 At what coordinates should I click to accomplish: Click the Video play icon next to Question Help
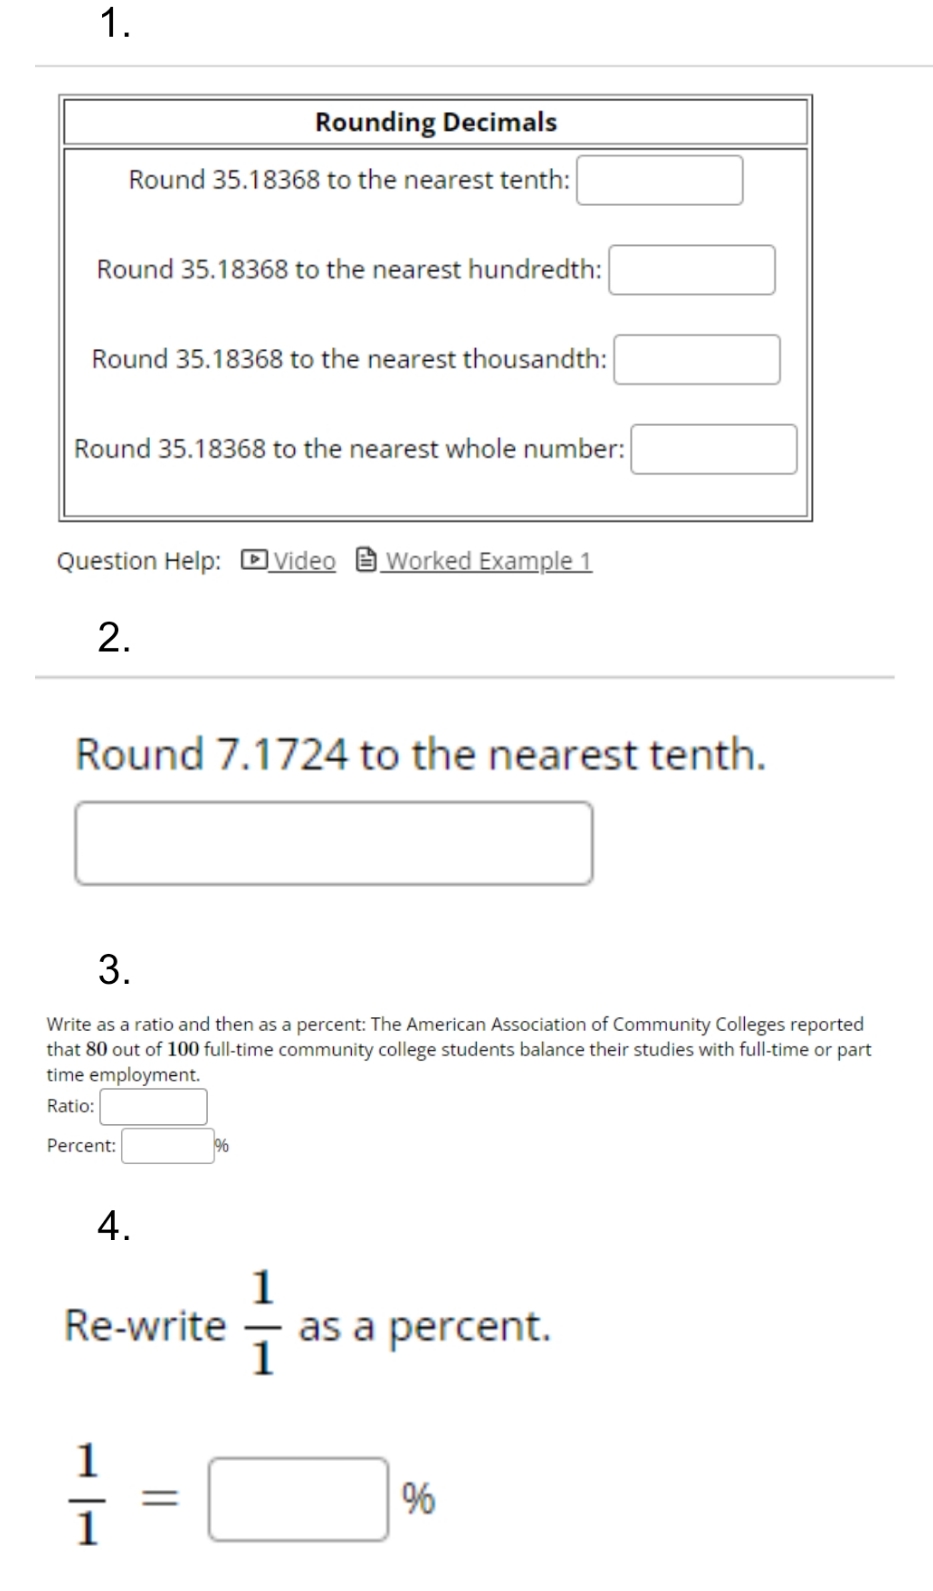[x=254, y=560]
